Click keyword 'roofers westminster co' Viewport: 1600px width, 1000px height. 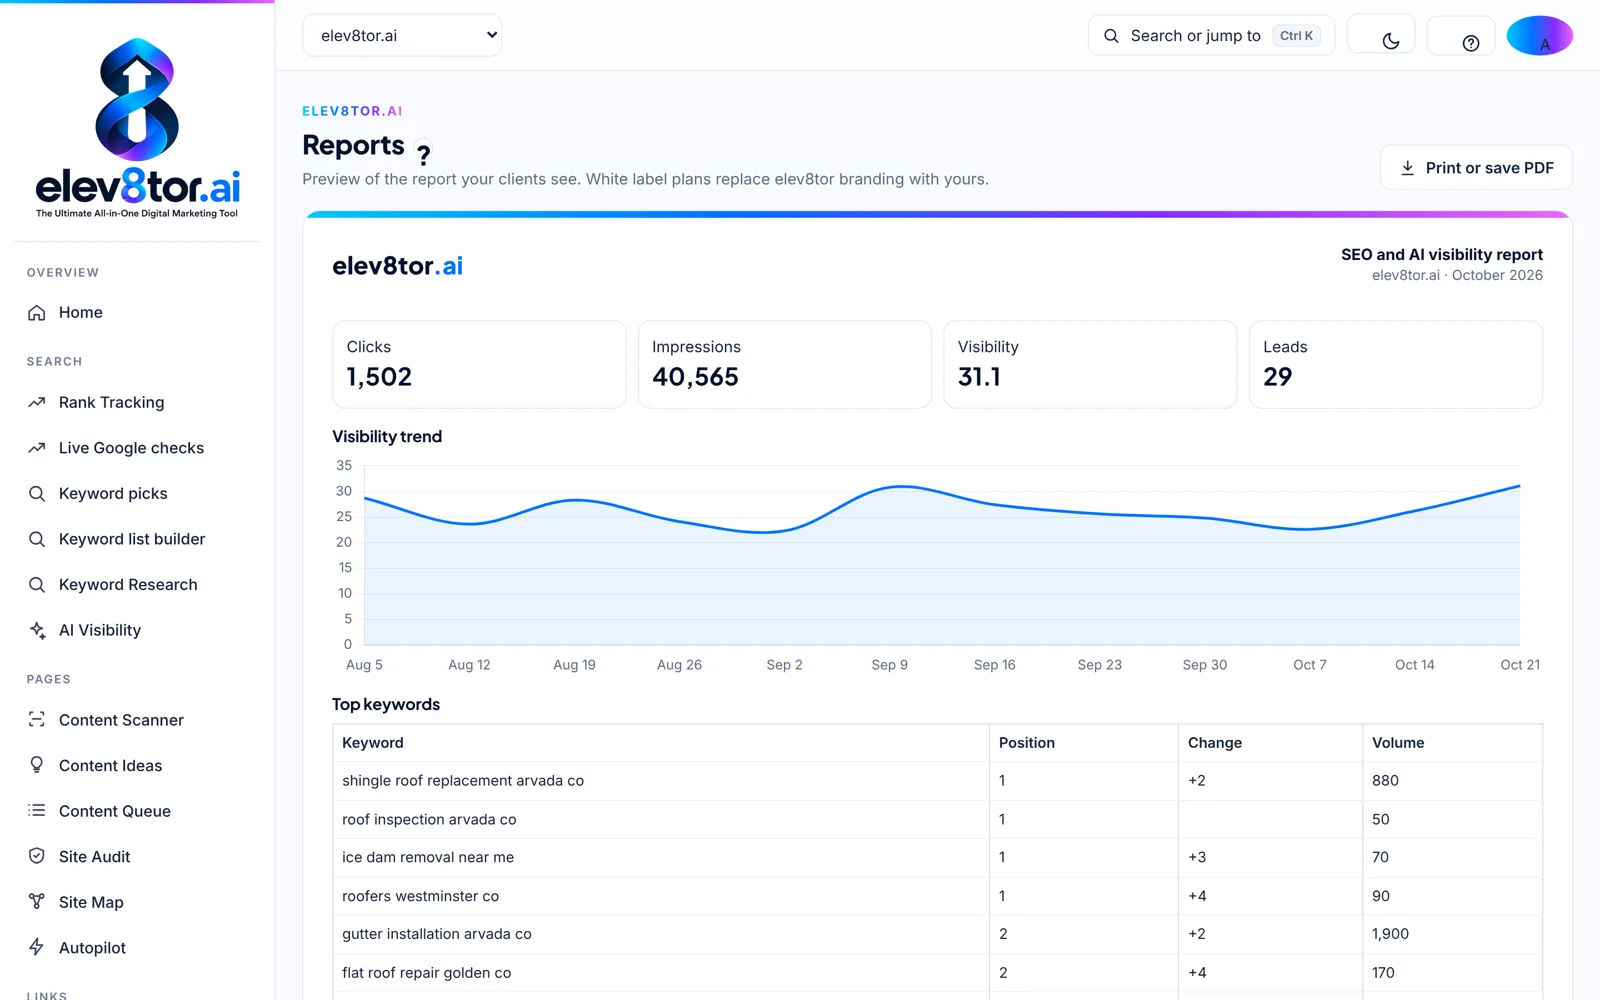click(420, 896)
